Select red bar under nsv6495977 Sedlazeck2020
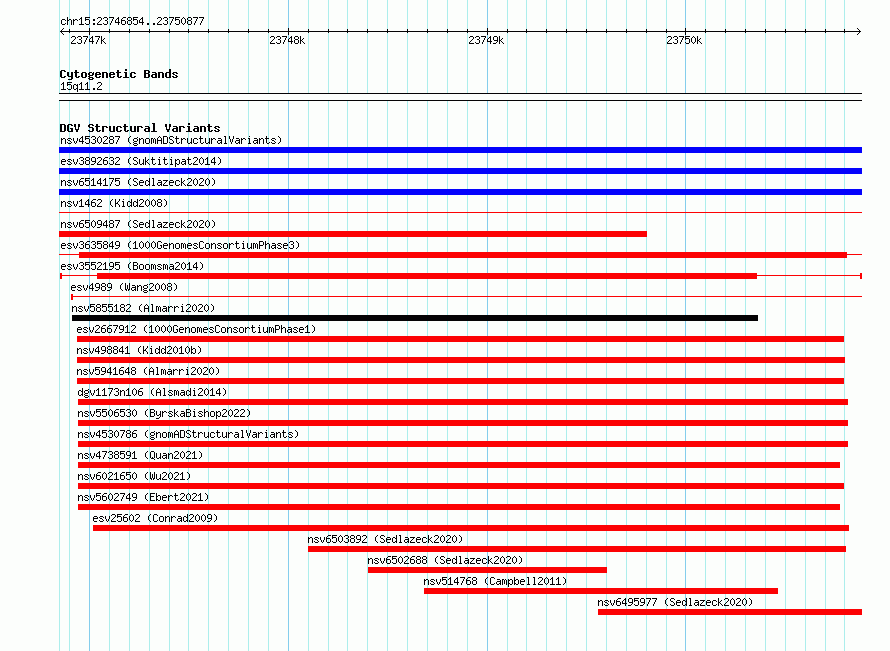This screenshot has height=651, width=890. pyautogui.click(x=730, y=612)
